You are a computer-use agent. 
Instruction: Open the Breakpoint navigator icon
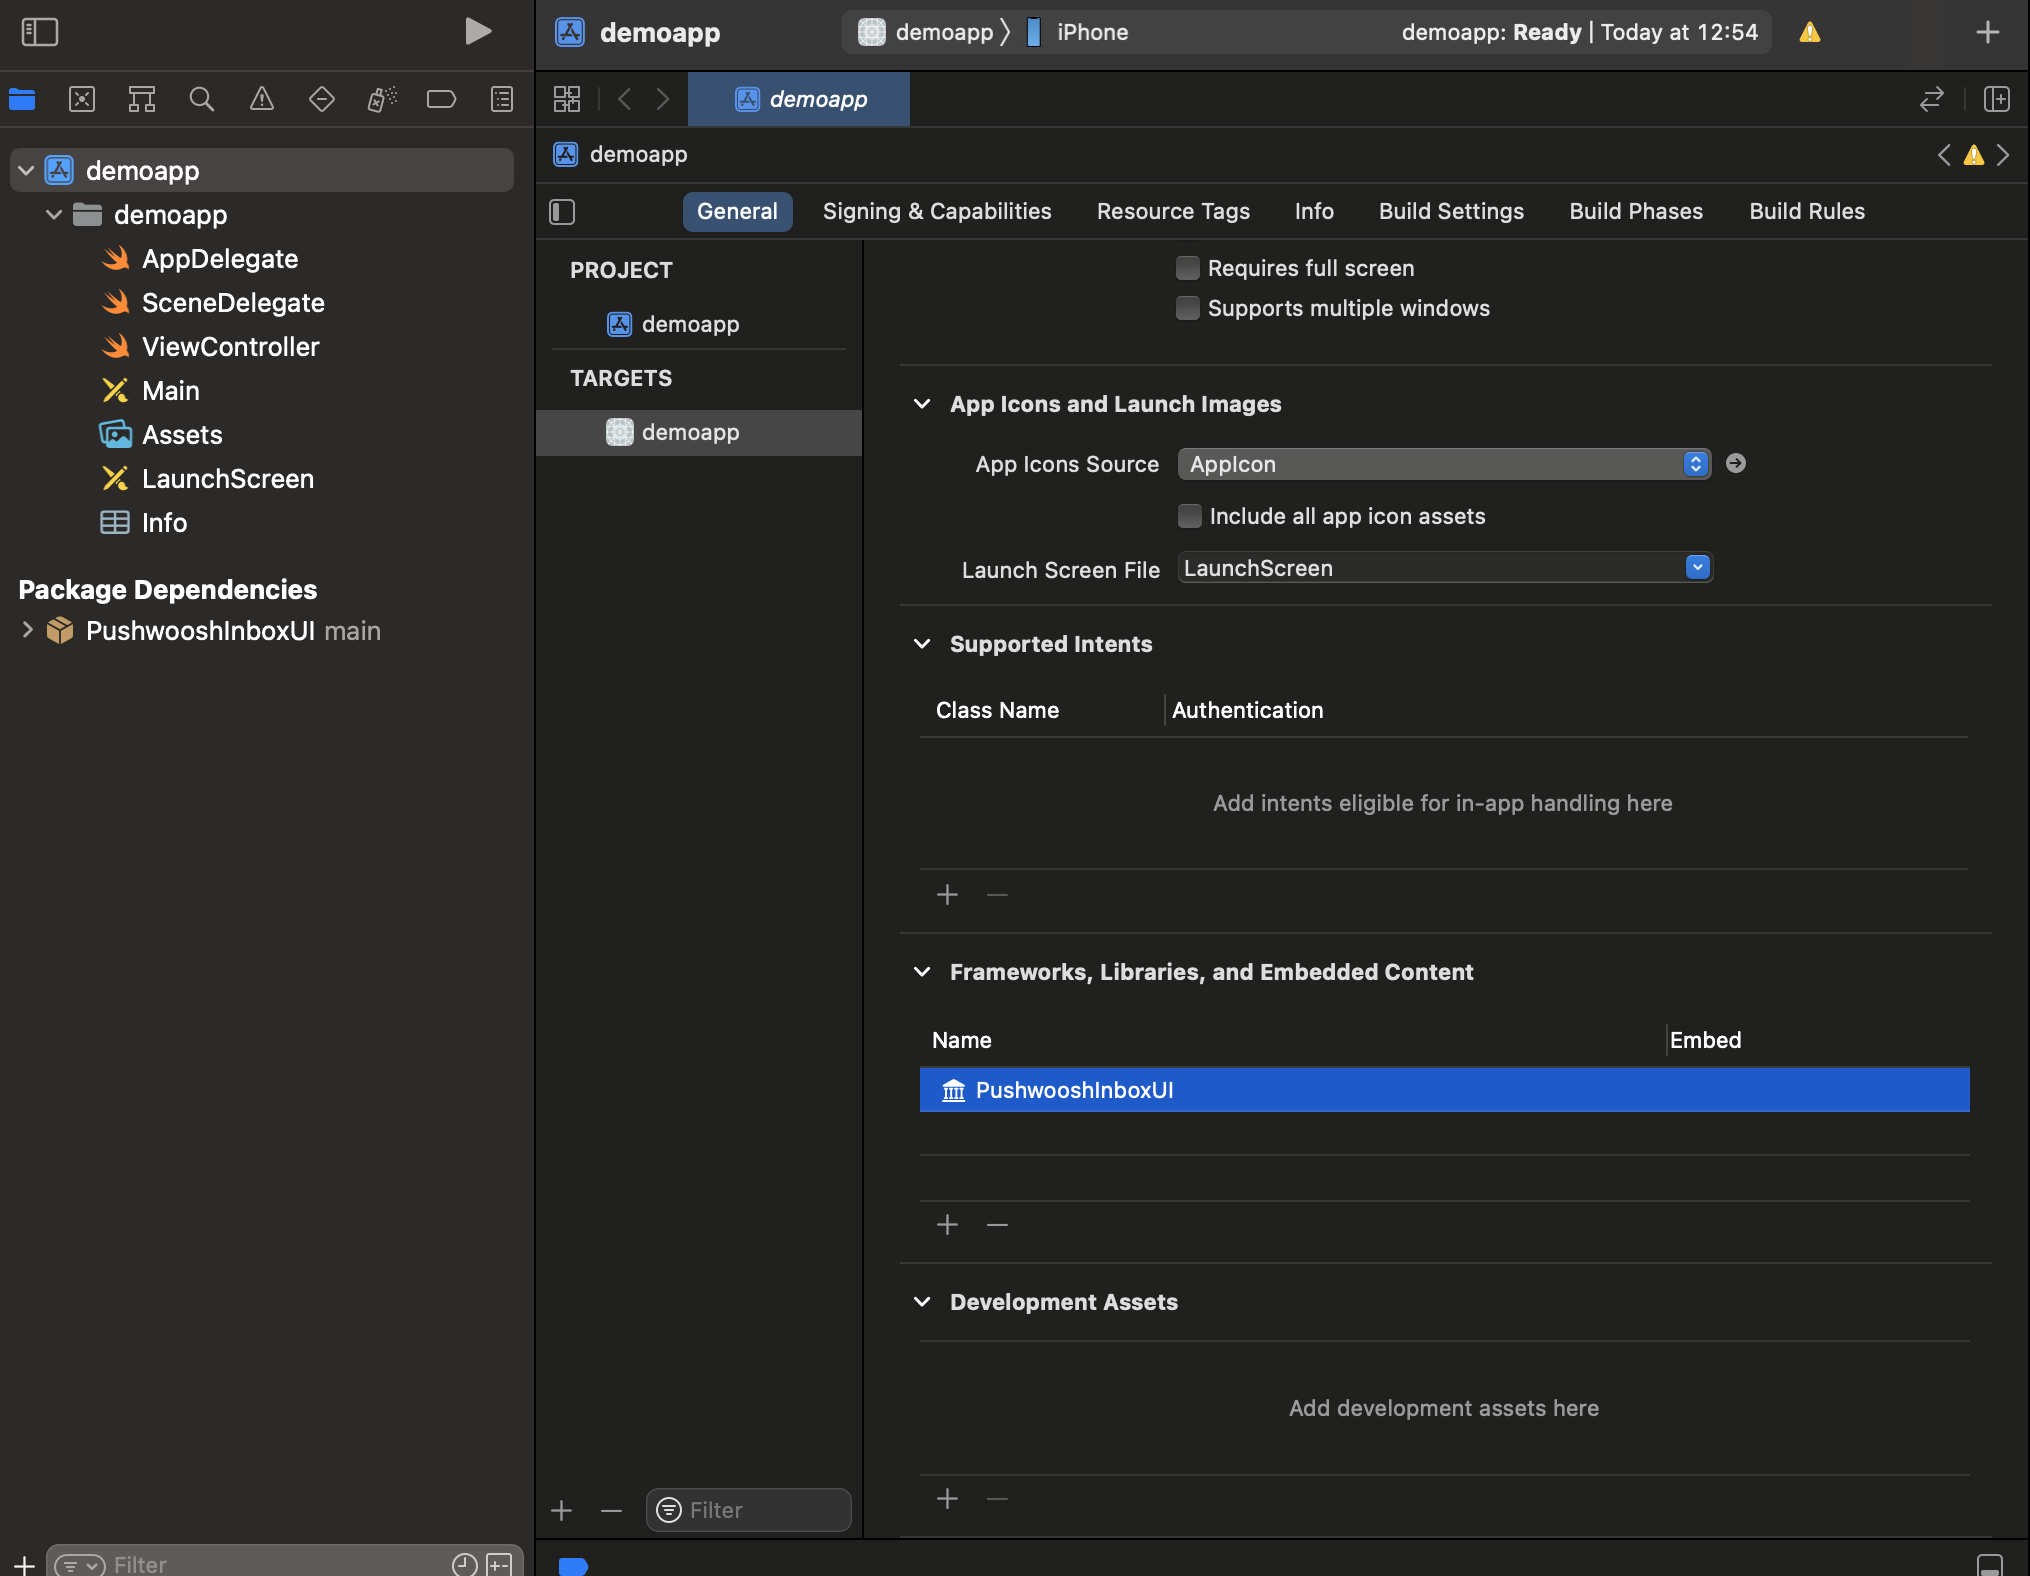coord(441,99)
